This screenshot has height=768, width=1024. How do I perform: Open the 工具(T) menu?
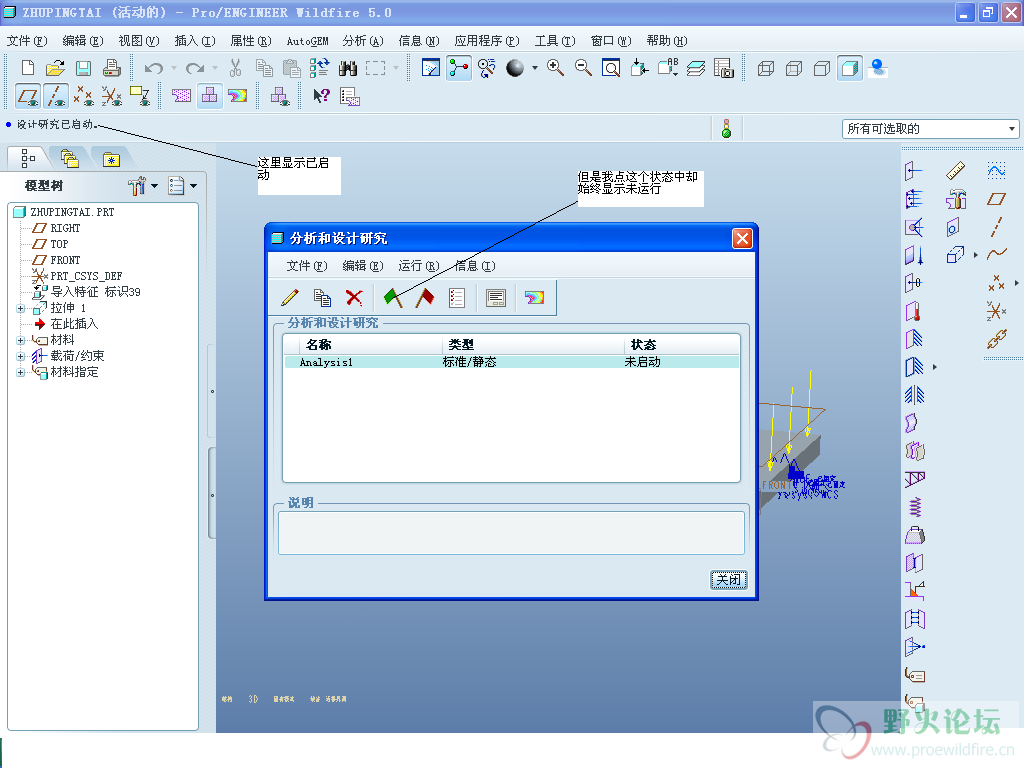click(x=554, y=40)
